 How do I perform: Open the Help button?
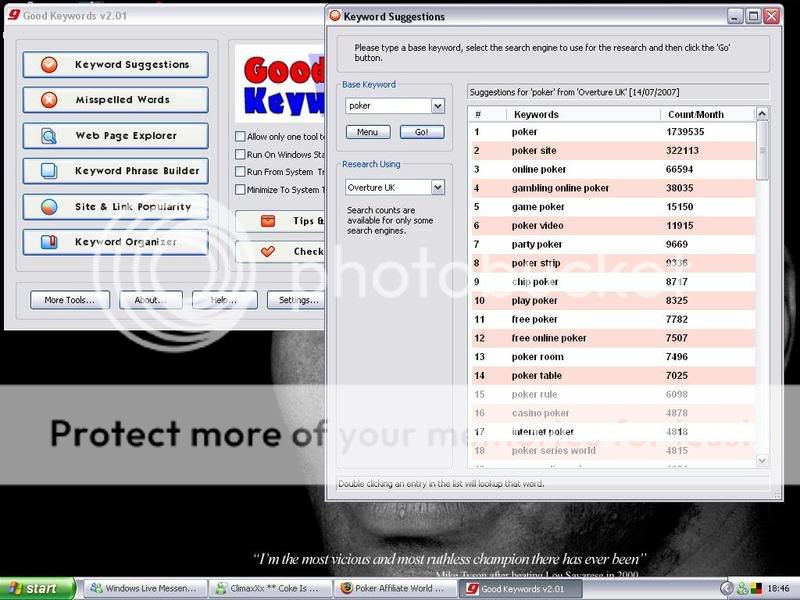pyautogui.click(x=224, y=300)
